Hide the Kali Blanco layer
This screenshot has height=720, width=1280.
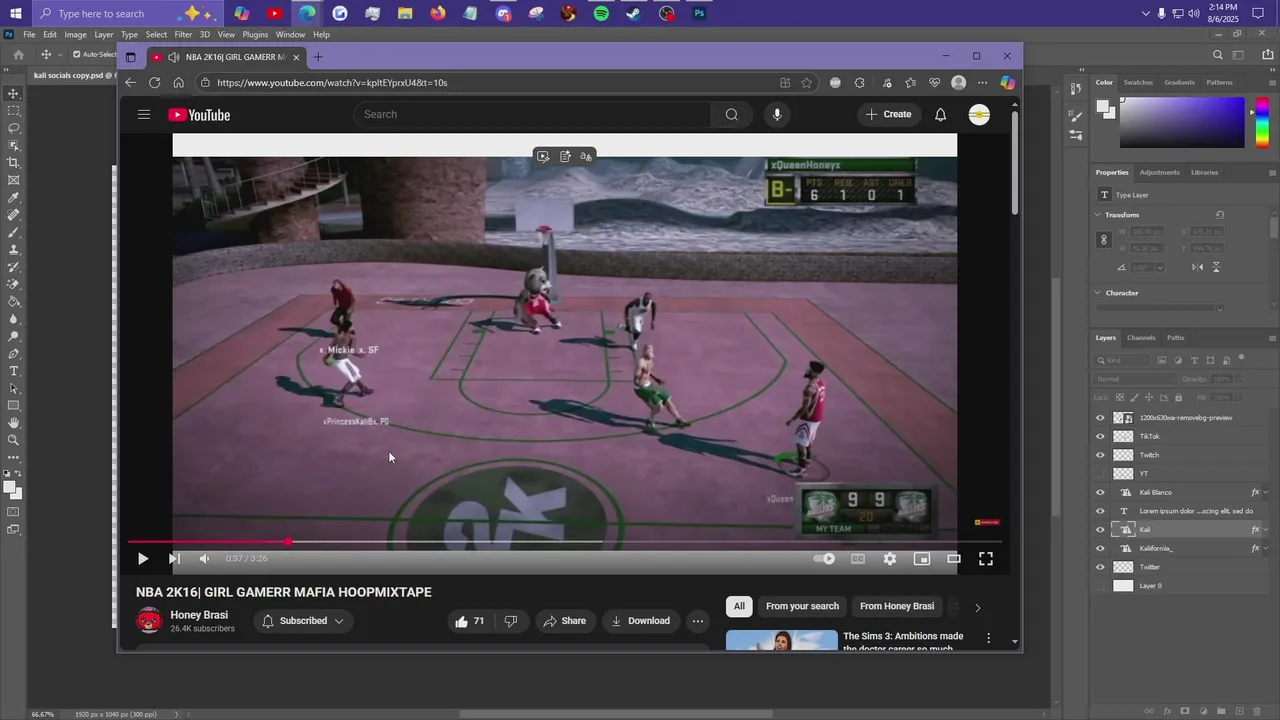(x=1100, y=492)
